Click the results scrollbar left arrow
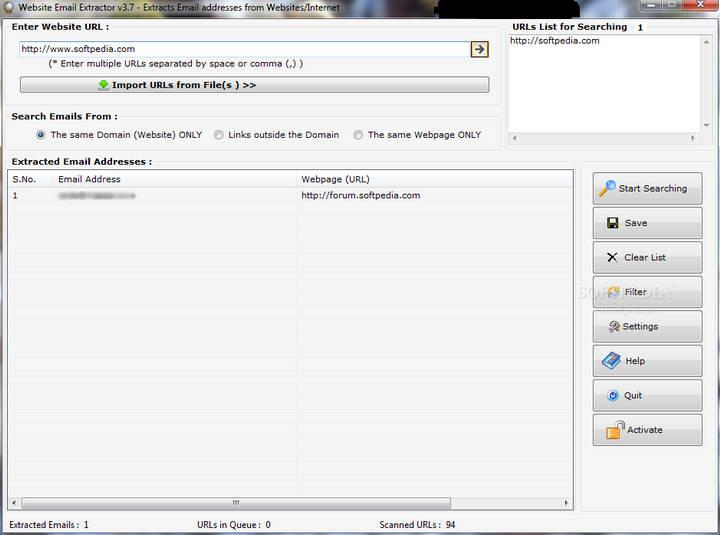The height and width of the screenshot is (535, 720). 14,503
